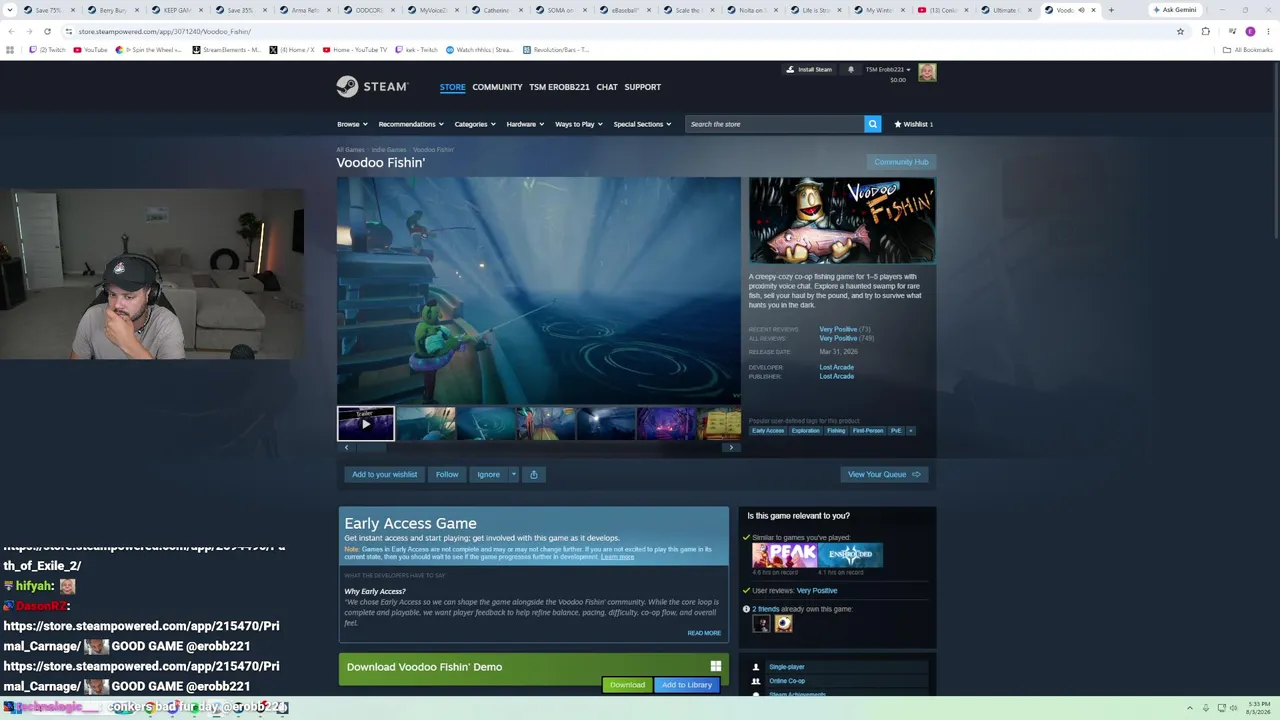Expand the Ways to Play dropdown
The image size is (1280, 720).
click(579, 124)
